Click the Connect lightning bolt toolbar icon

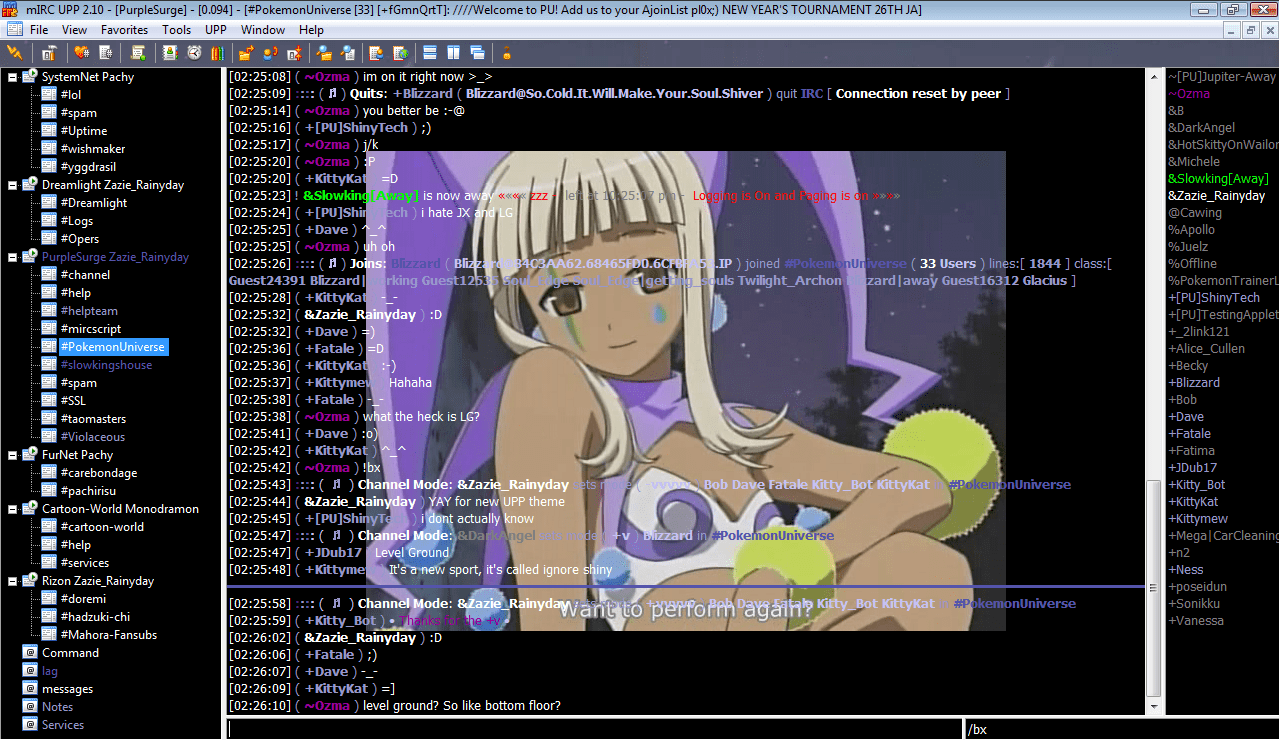pos(14,52)
